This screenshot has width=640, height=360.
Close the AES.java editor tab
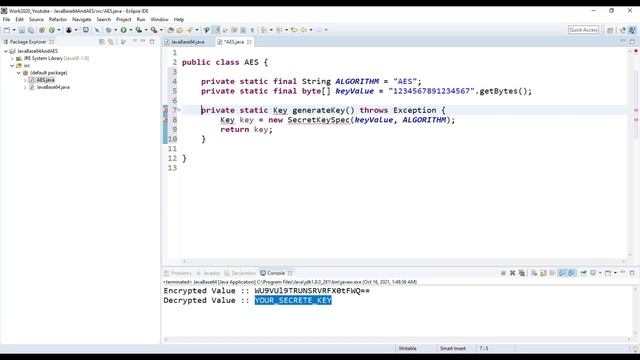pyautogui.click(x=249, y=42)
